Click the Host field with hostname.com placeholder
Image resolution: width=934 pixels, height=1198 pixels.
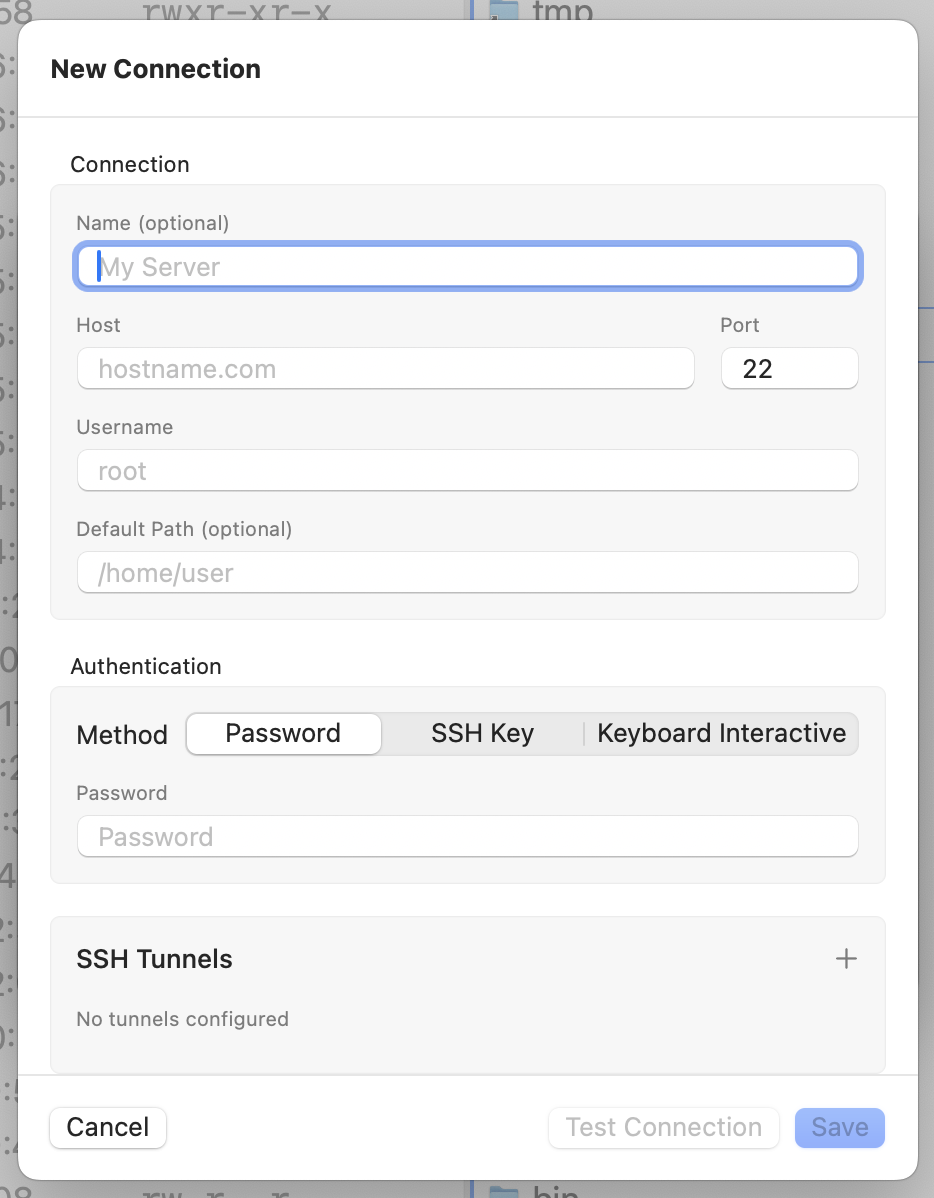pos(386,369)
